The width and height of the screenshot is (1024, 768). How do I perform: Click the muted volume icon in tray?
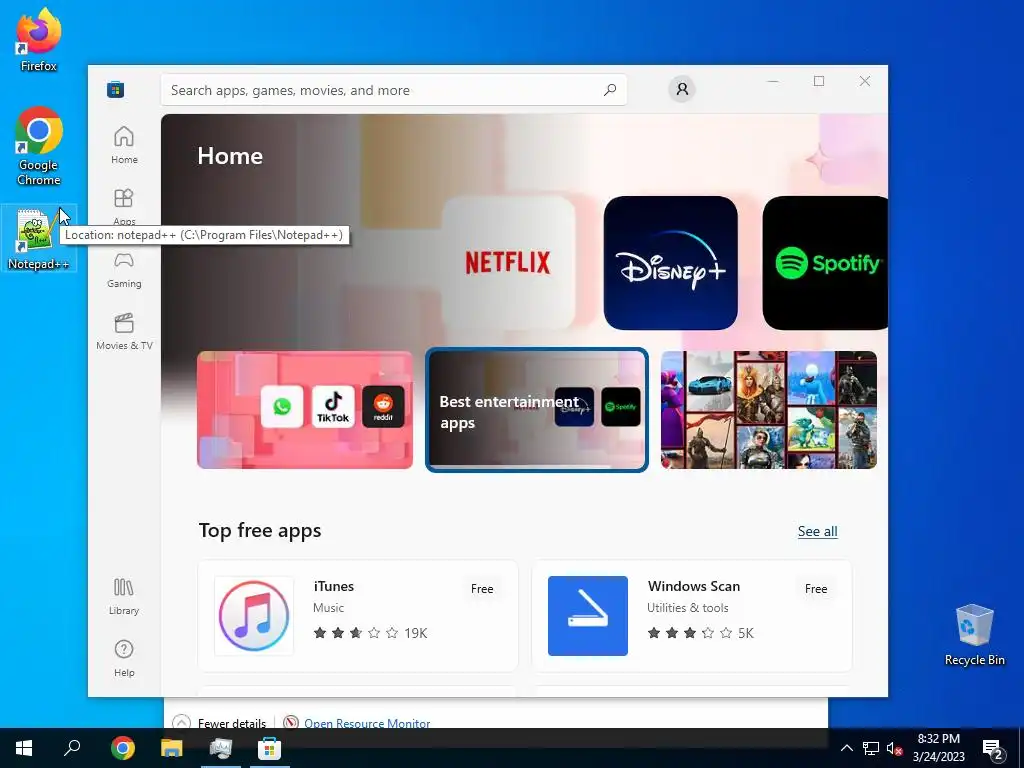pyautogui.click(x=894, y=748)
